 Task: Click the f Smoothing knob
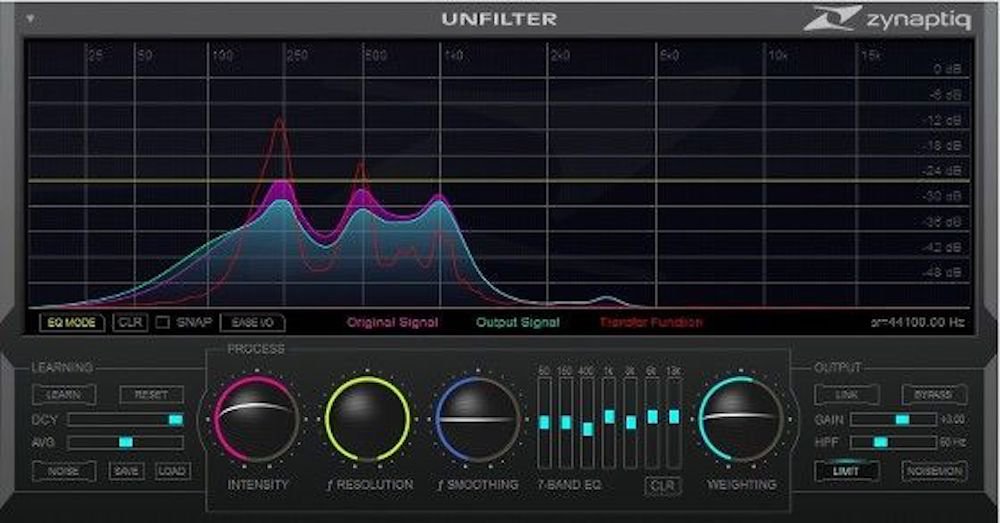coord(478,419)
